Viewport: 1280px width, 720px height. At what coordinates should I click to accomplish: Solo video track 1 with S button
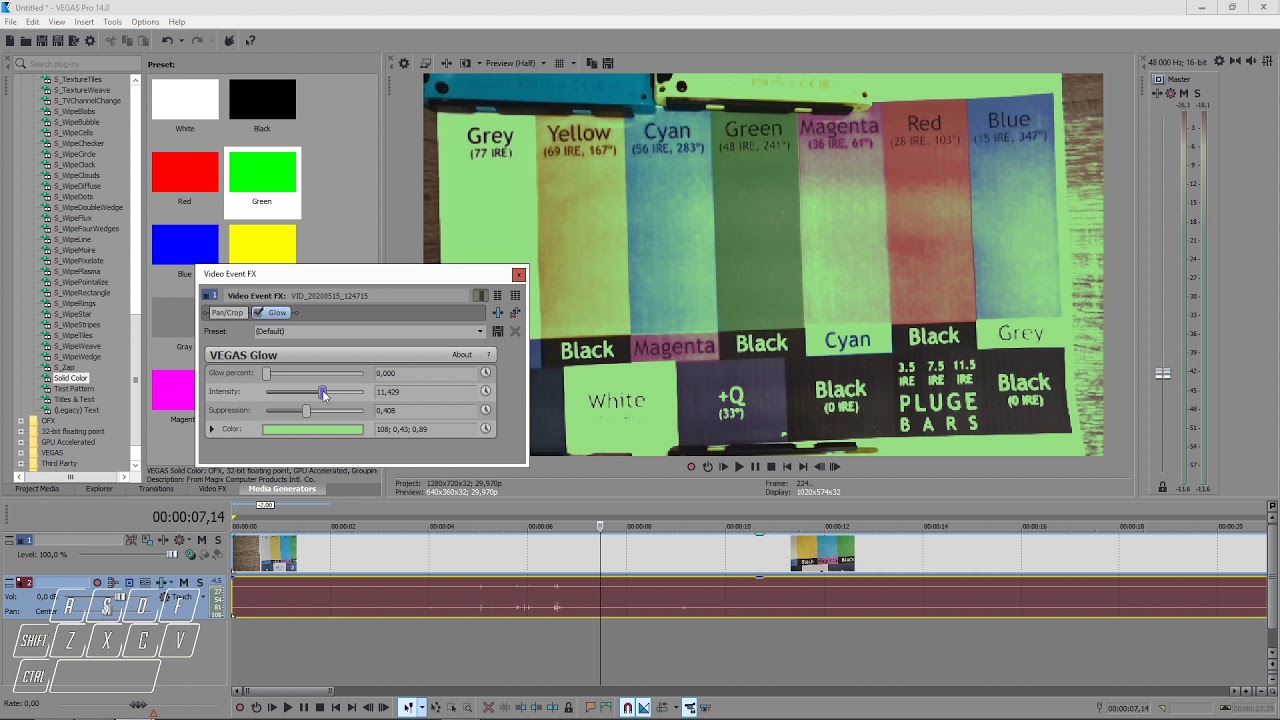click(217, 540)
